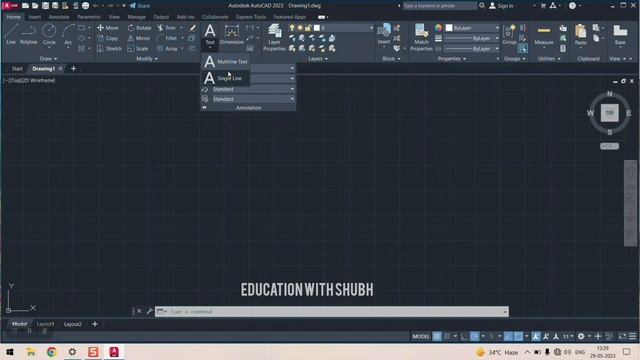640x360 pixels.
Task: Open the Insert ribbon tab
Action: [x=35, y=17]
